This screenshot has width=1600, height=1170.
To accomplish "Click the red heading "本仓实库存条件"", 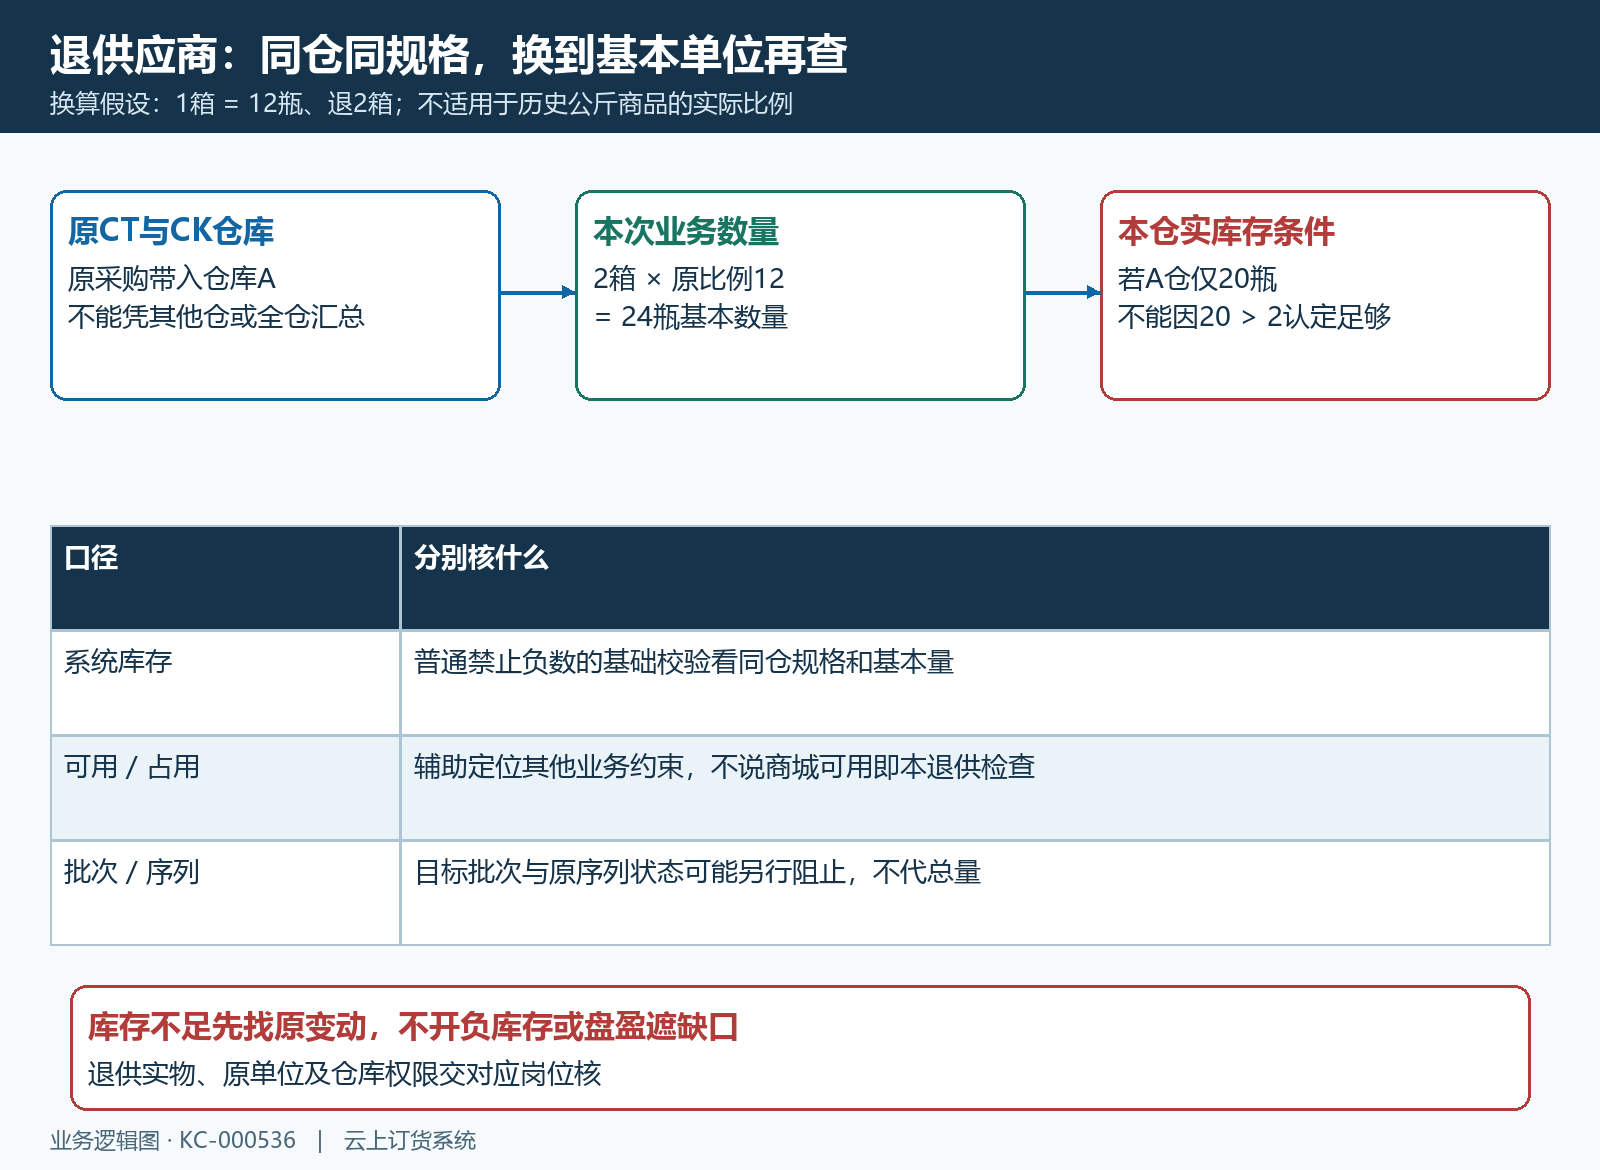I will pos(1226,231).
